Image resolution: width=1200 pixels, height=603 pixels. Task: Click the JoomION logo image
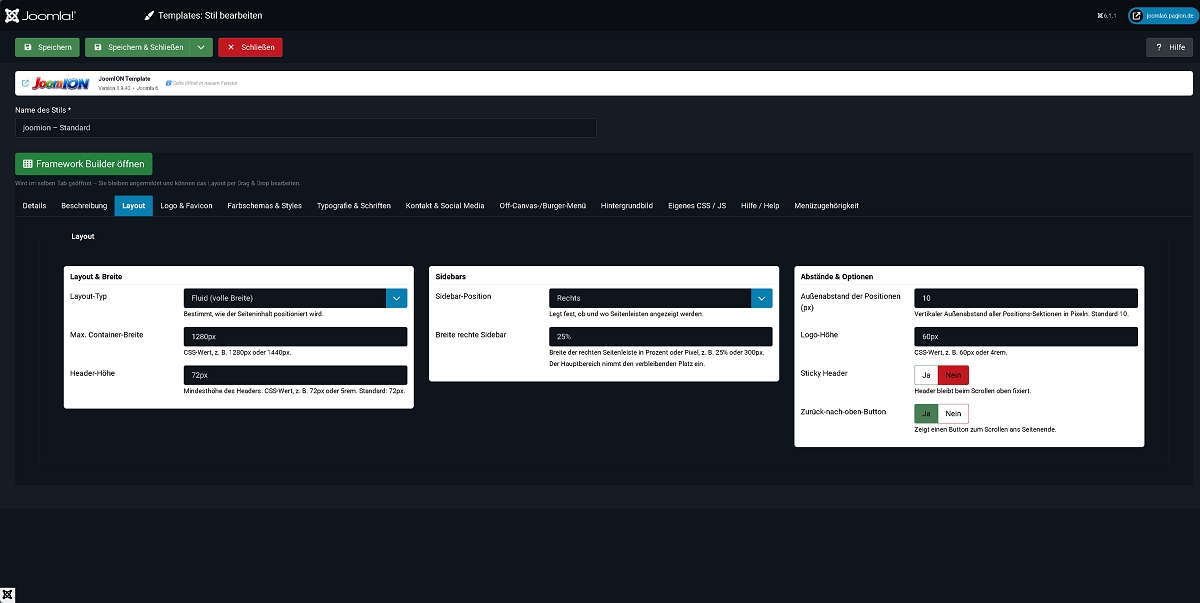pos(62,83)
